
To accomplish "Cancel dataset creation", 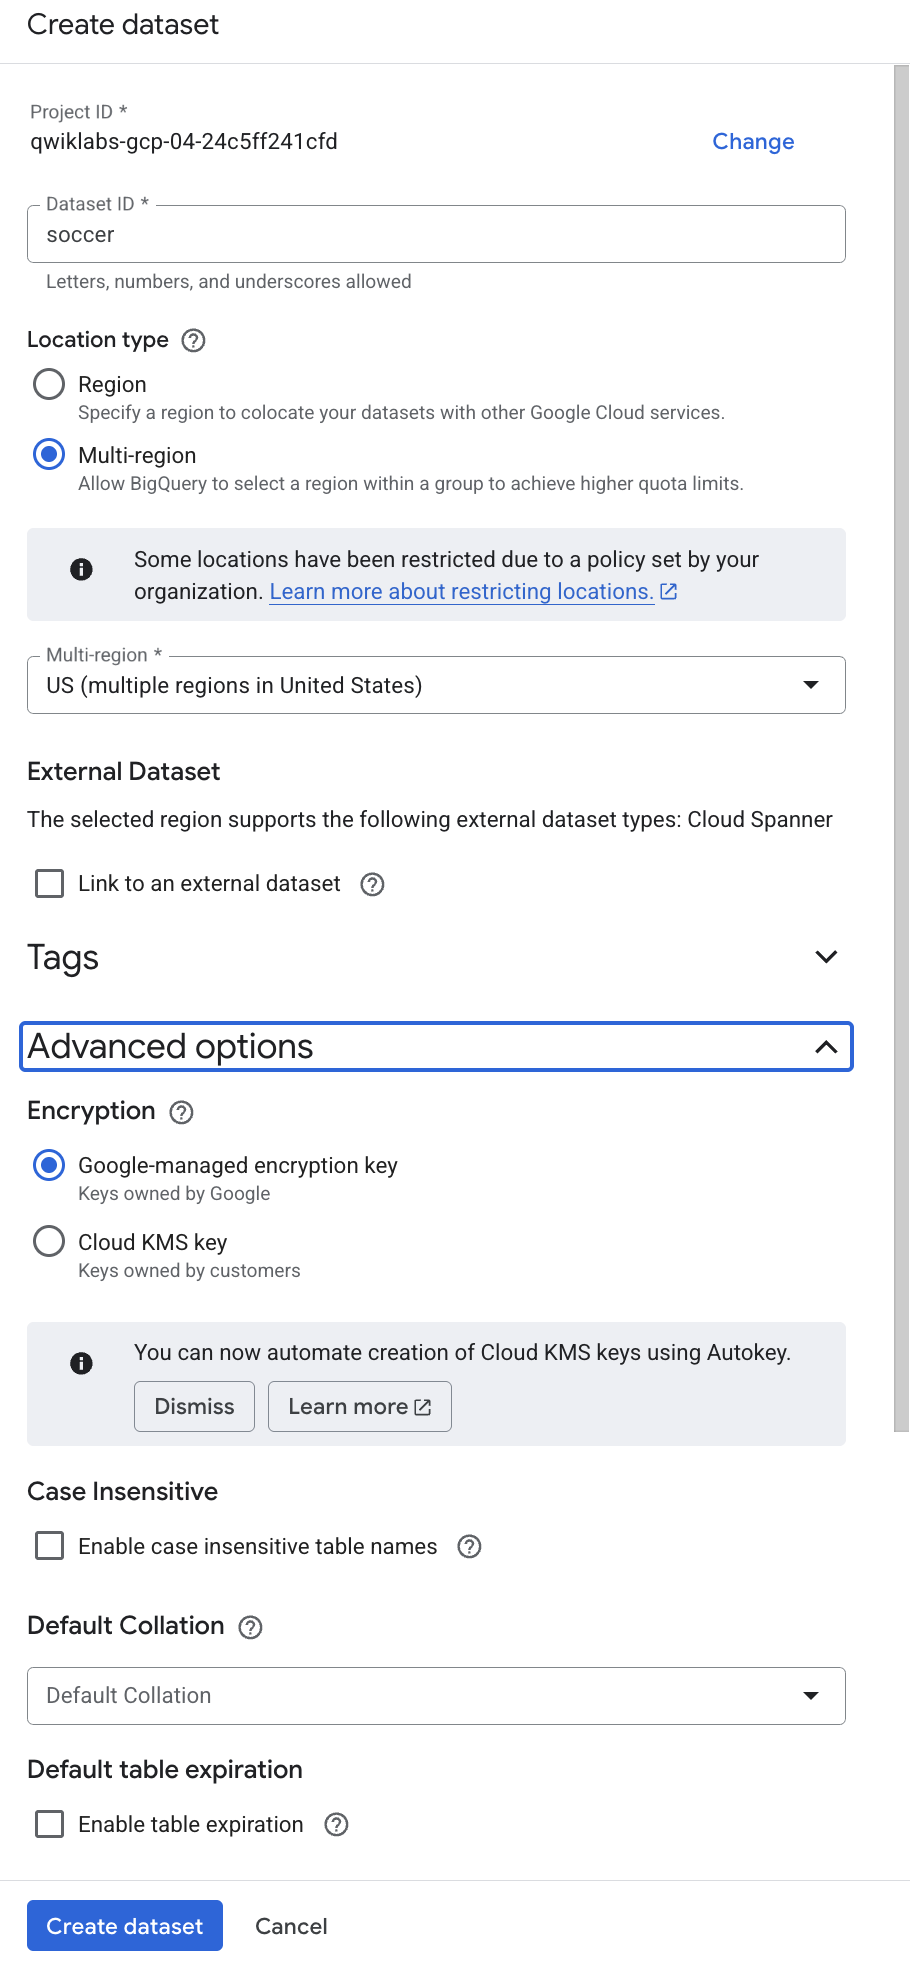I will (291, 1927).
